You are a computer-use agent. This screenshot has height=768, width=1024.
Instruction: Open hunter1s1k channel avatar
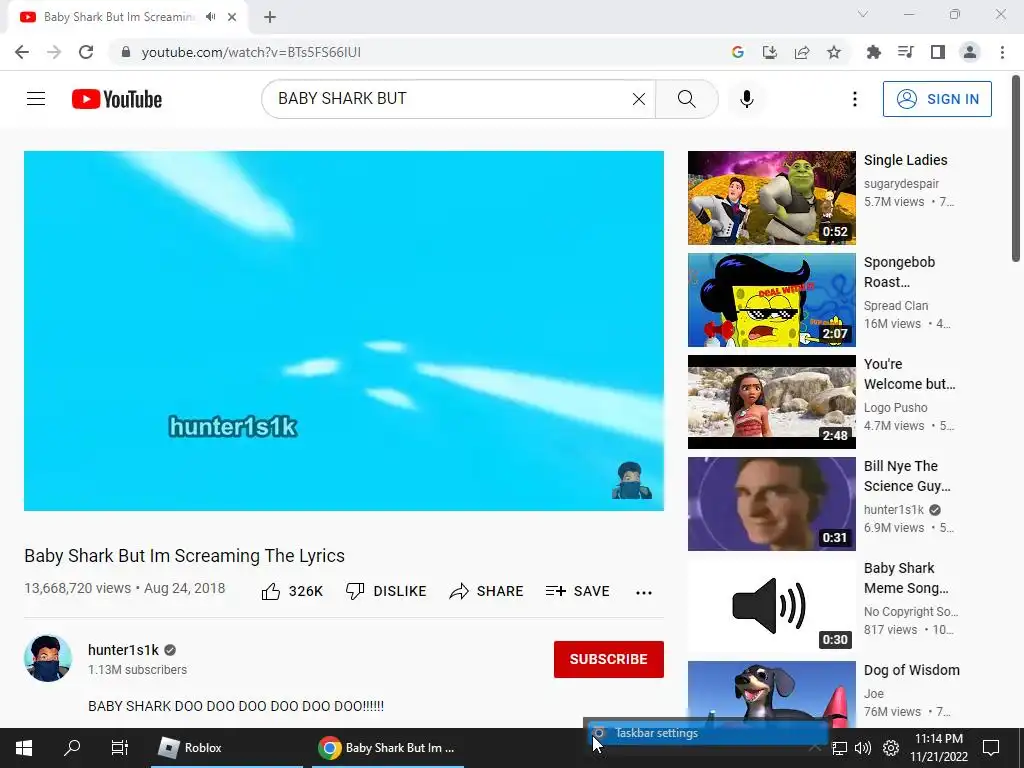click(48, 658)
